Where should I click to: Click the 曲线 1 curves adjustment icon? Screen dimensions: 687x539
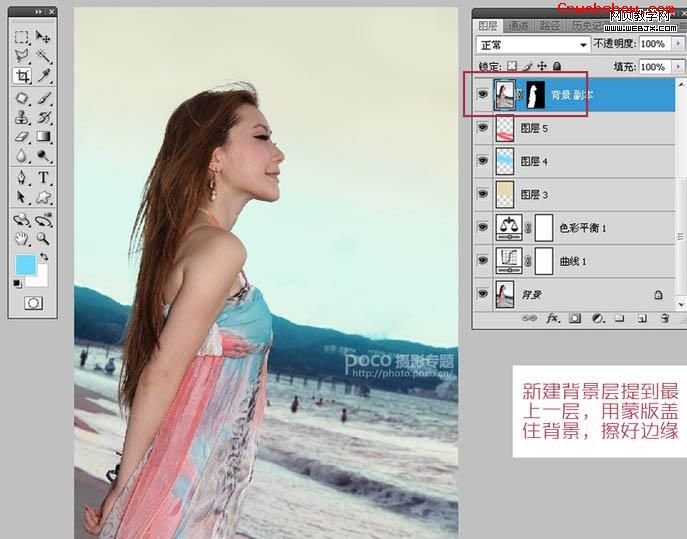click(x=509, y=261)
